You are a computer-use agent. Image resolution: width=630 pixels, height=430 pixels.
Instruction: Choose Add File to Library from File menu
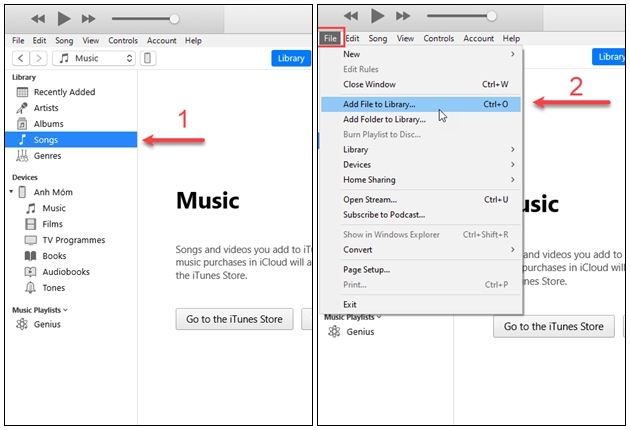421,104
